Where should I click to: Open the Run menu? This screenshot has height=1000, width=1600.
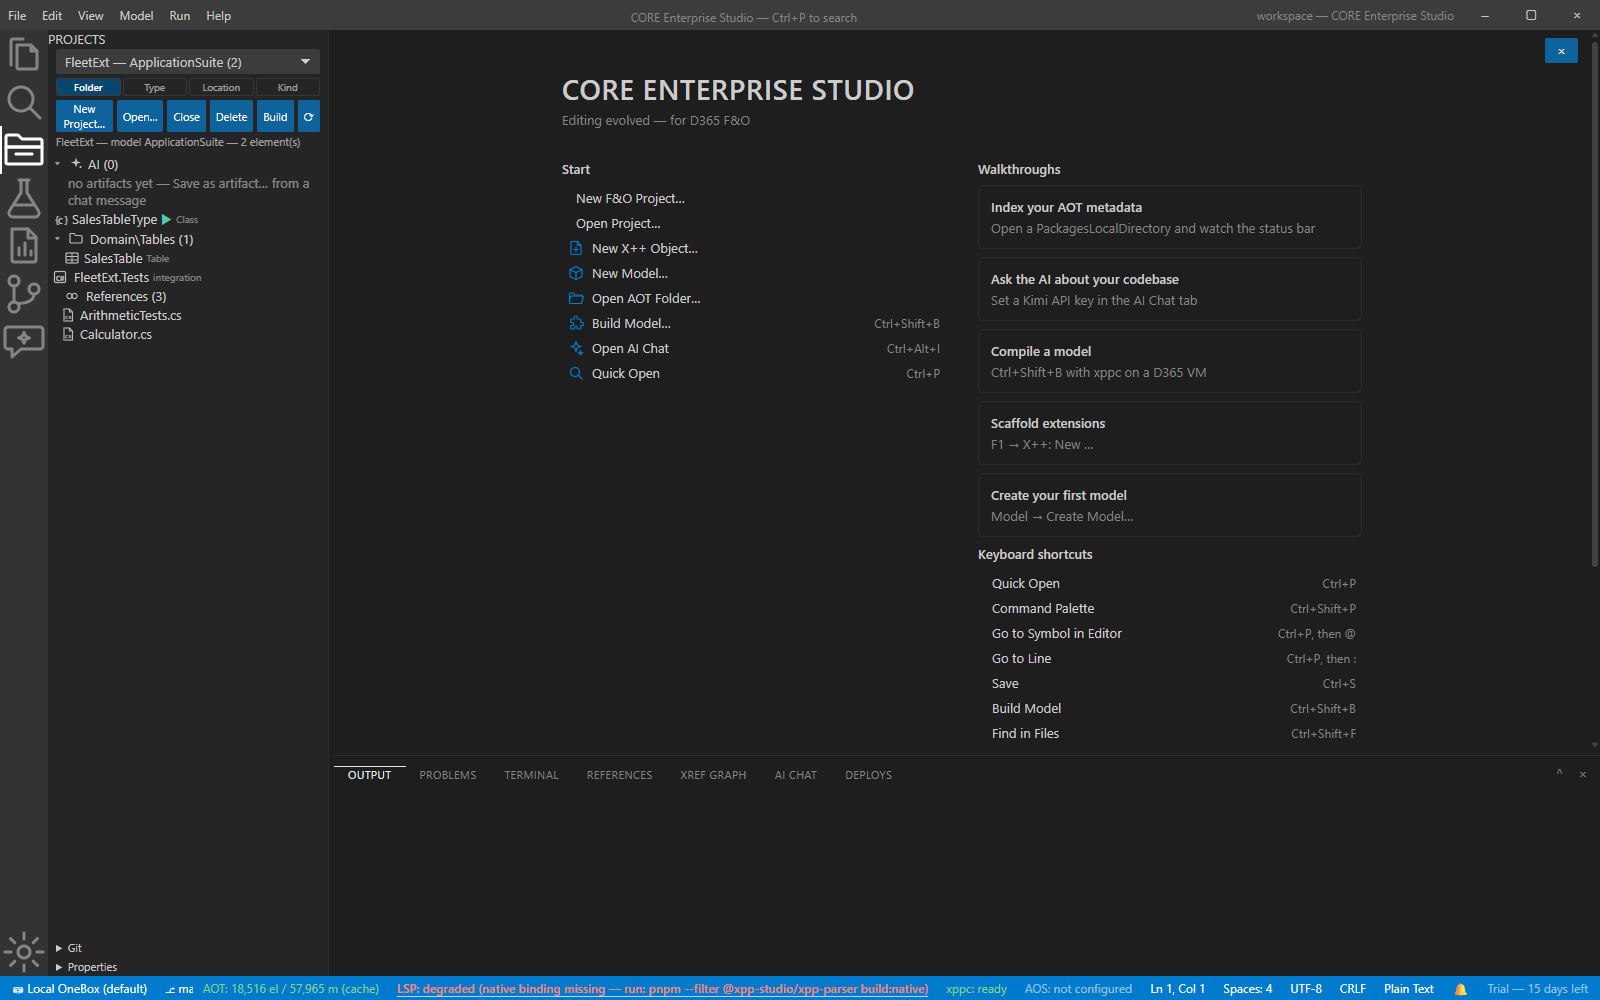click(180, 16)
